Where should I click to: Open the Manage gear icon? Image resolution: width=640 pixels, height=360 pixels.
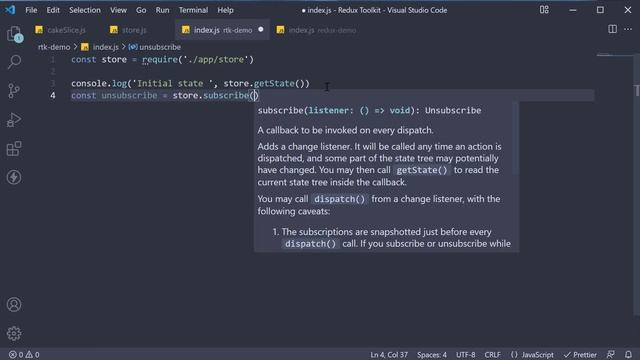click(14, 333)
